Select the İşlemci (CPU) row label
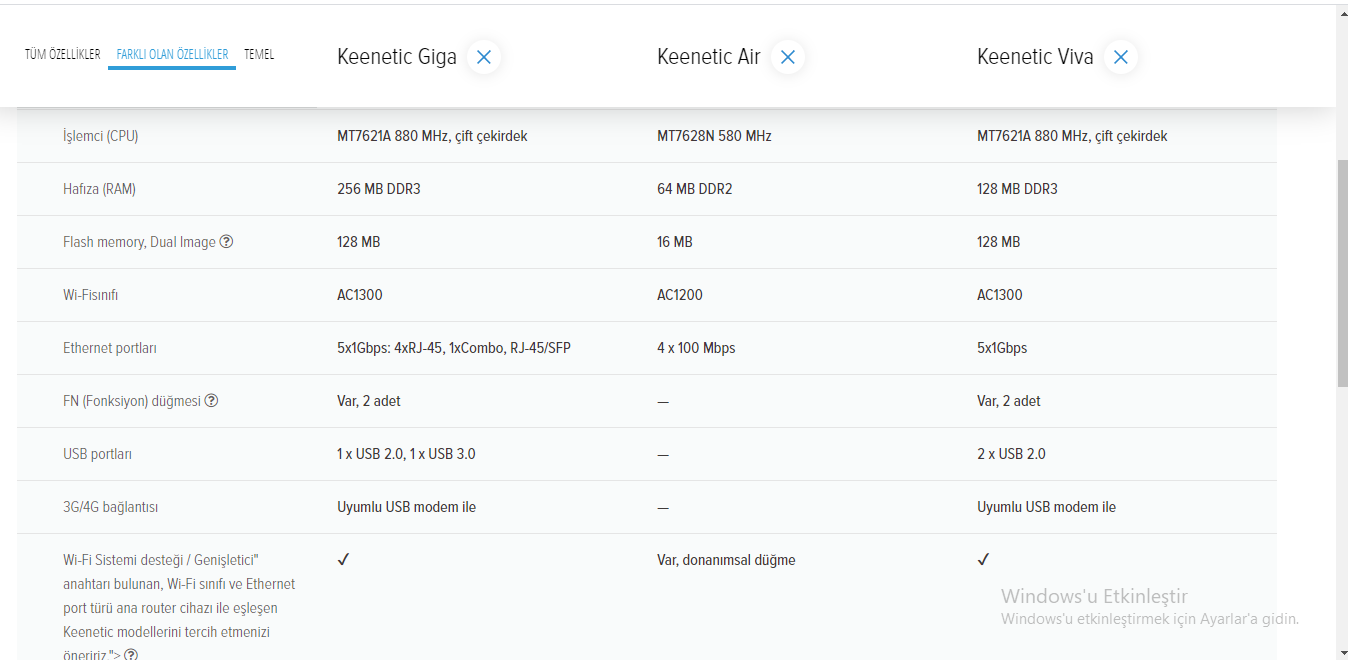This screenshot has width=1348, height=660. click(101, 136)
